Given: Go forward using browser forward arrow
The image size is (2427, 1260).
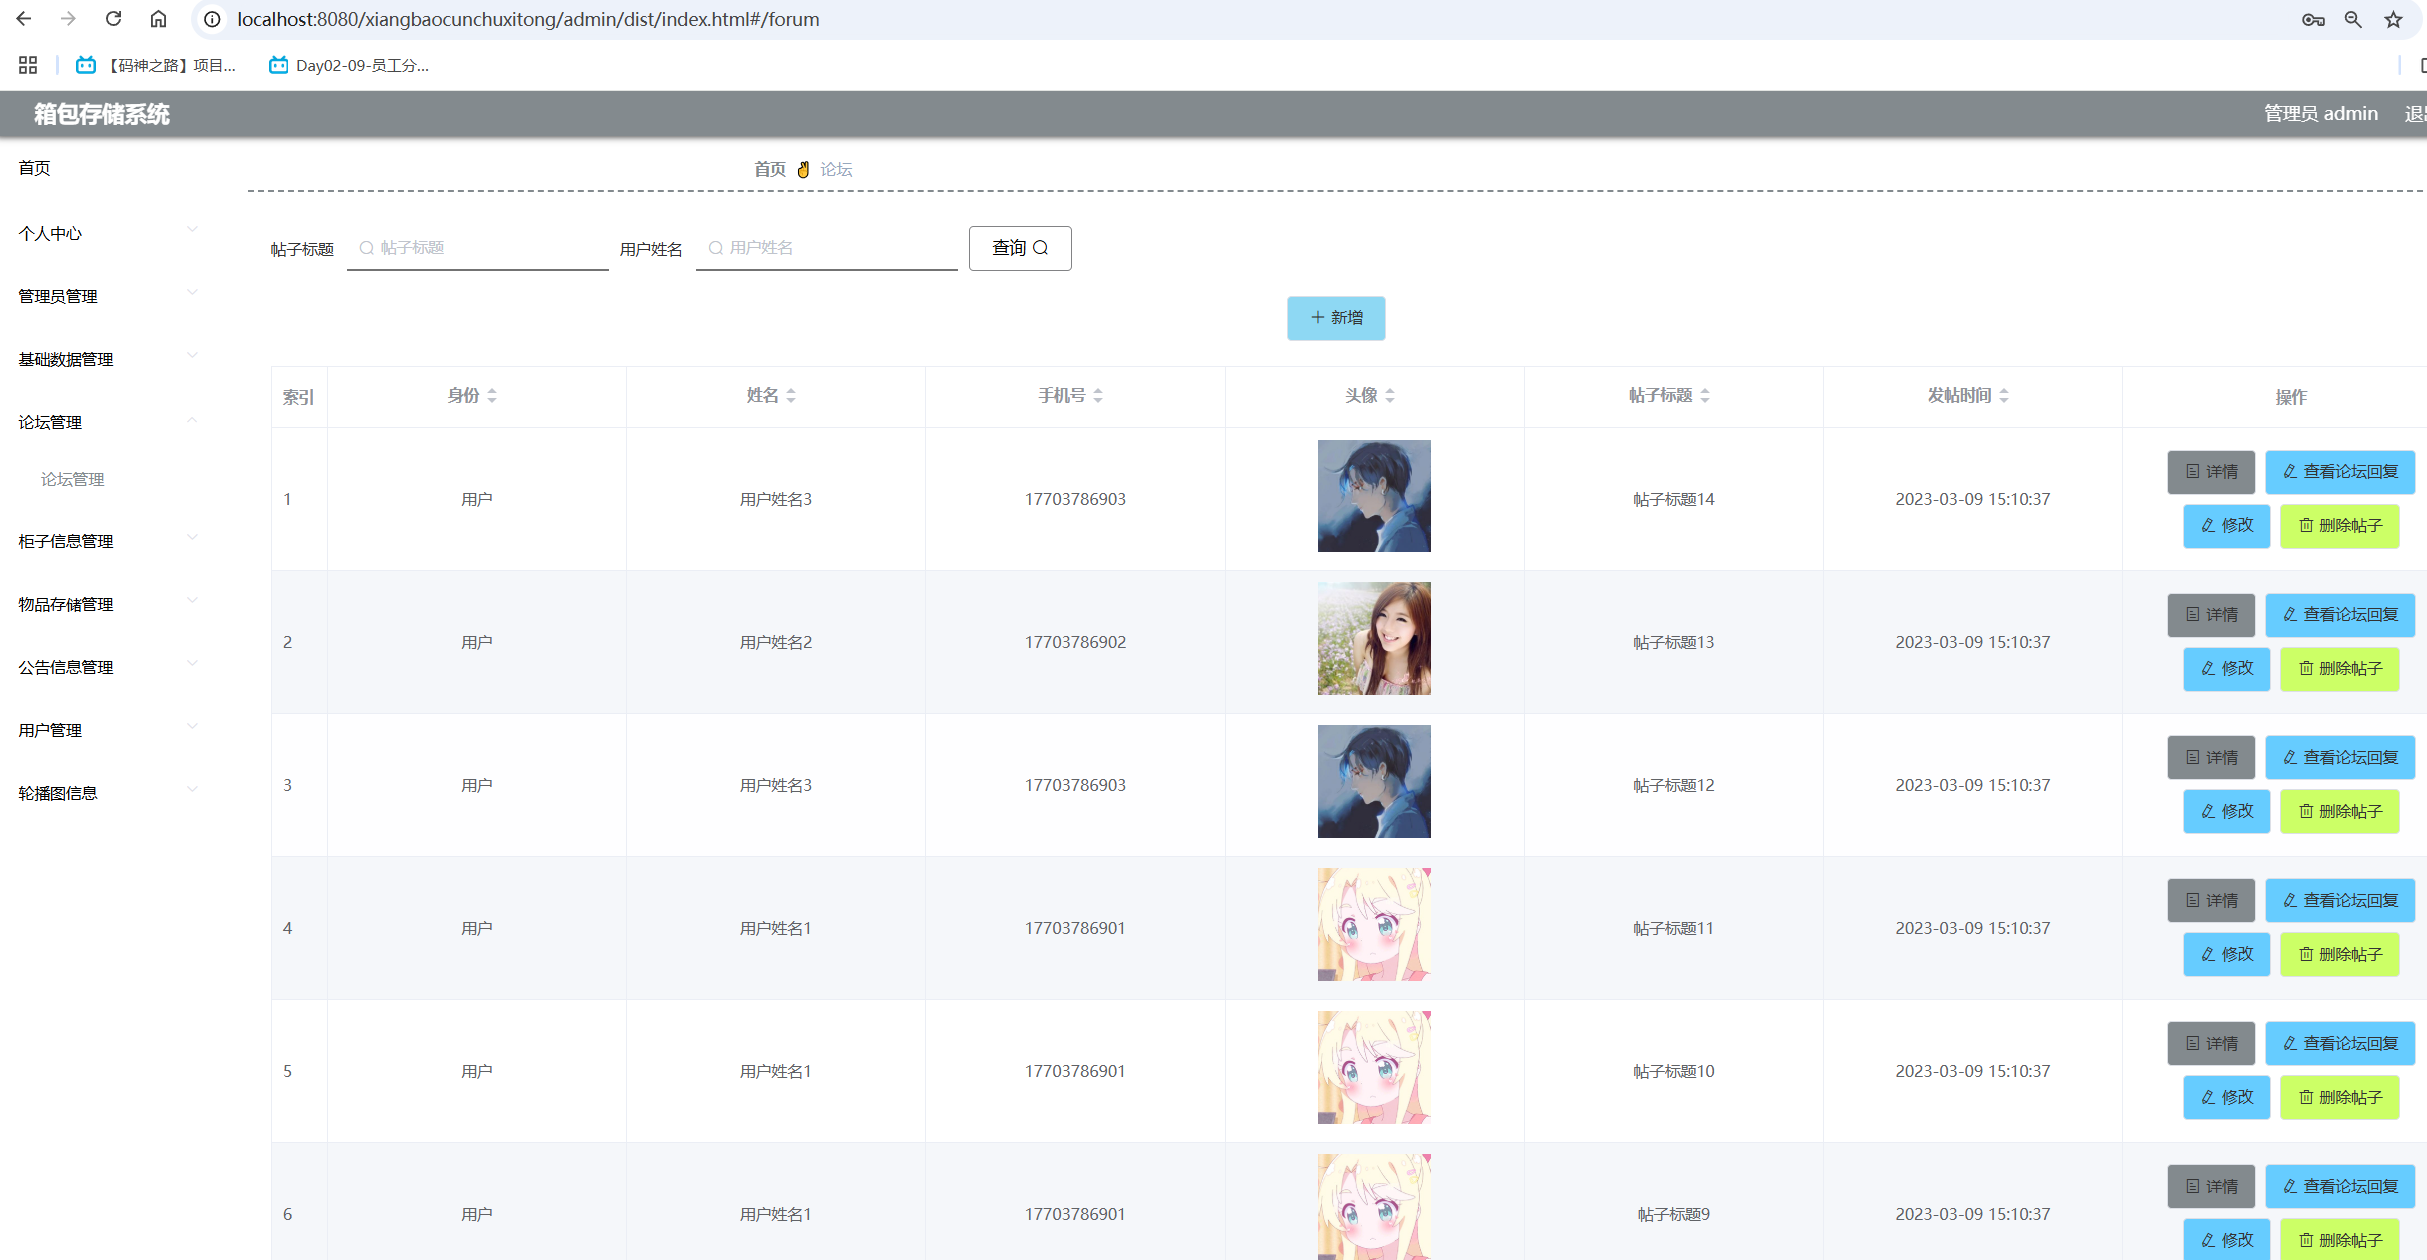Looking at the screenshot, I should pyautogui.click(x=68, y=19).
